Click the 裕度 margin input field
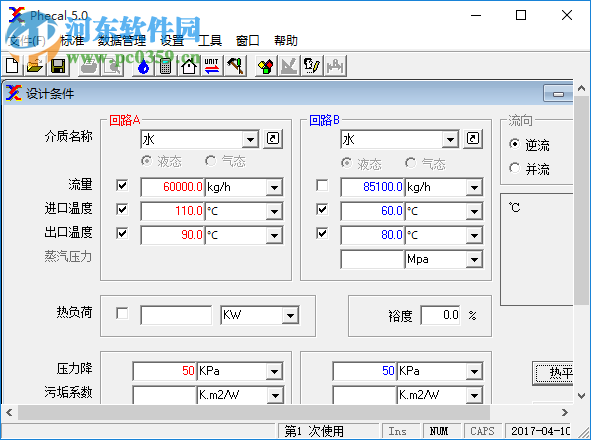The width and height of the screenshot is (591, 440). pyautogui.click(x=441, y=315)
